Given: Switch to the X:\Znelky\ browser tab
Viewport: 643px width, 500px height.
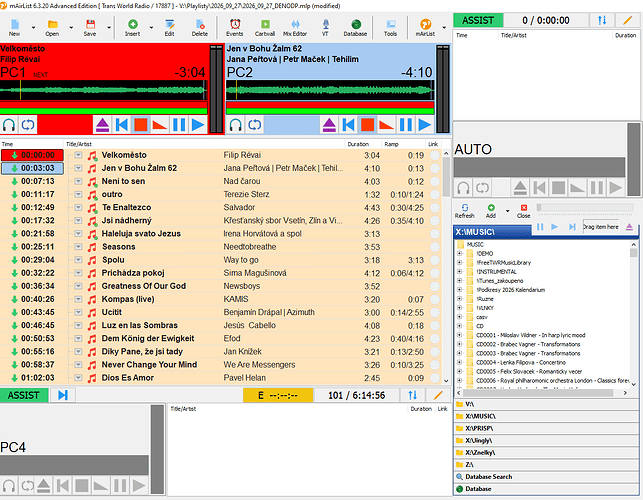Looking at the screenshot, I should tap(546, 452).
